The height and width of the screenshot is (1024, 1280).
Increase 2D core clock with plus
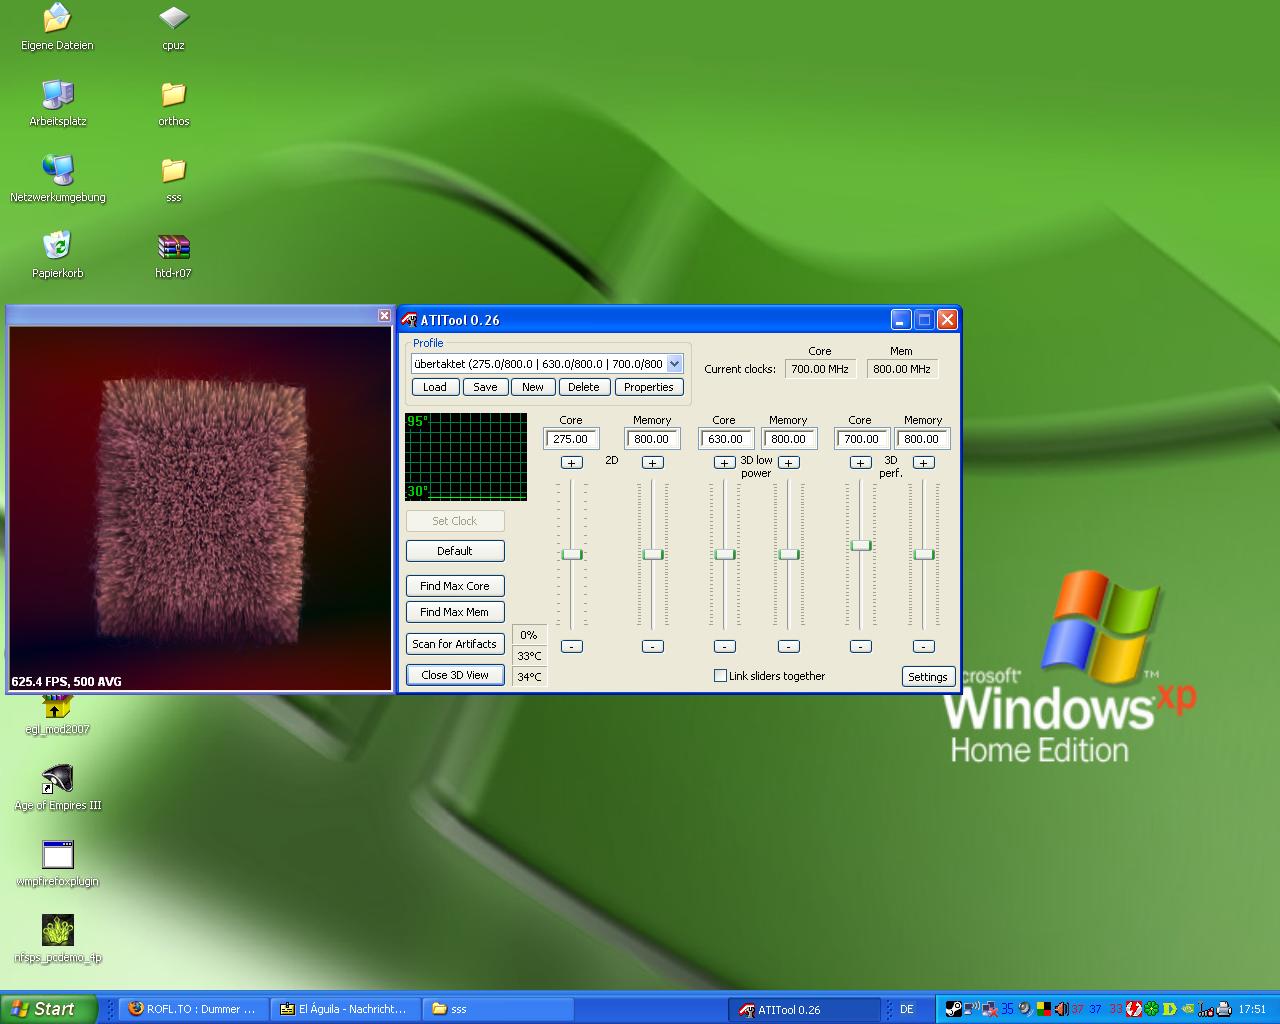click(x=571, y=463)
